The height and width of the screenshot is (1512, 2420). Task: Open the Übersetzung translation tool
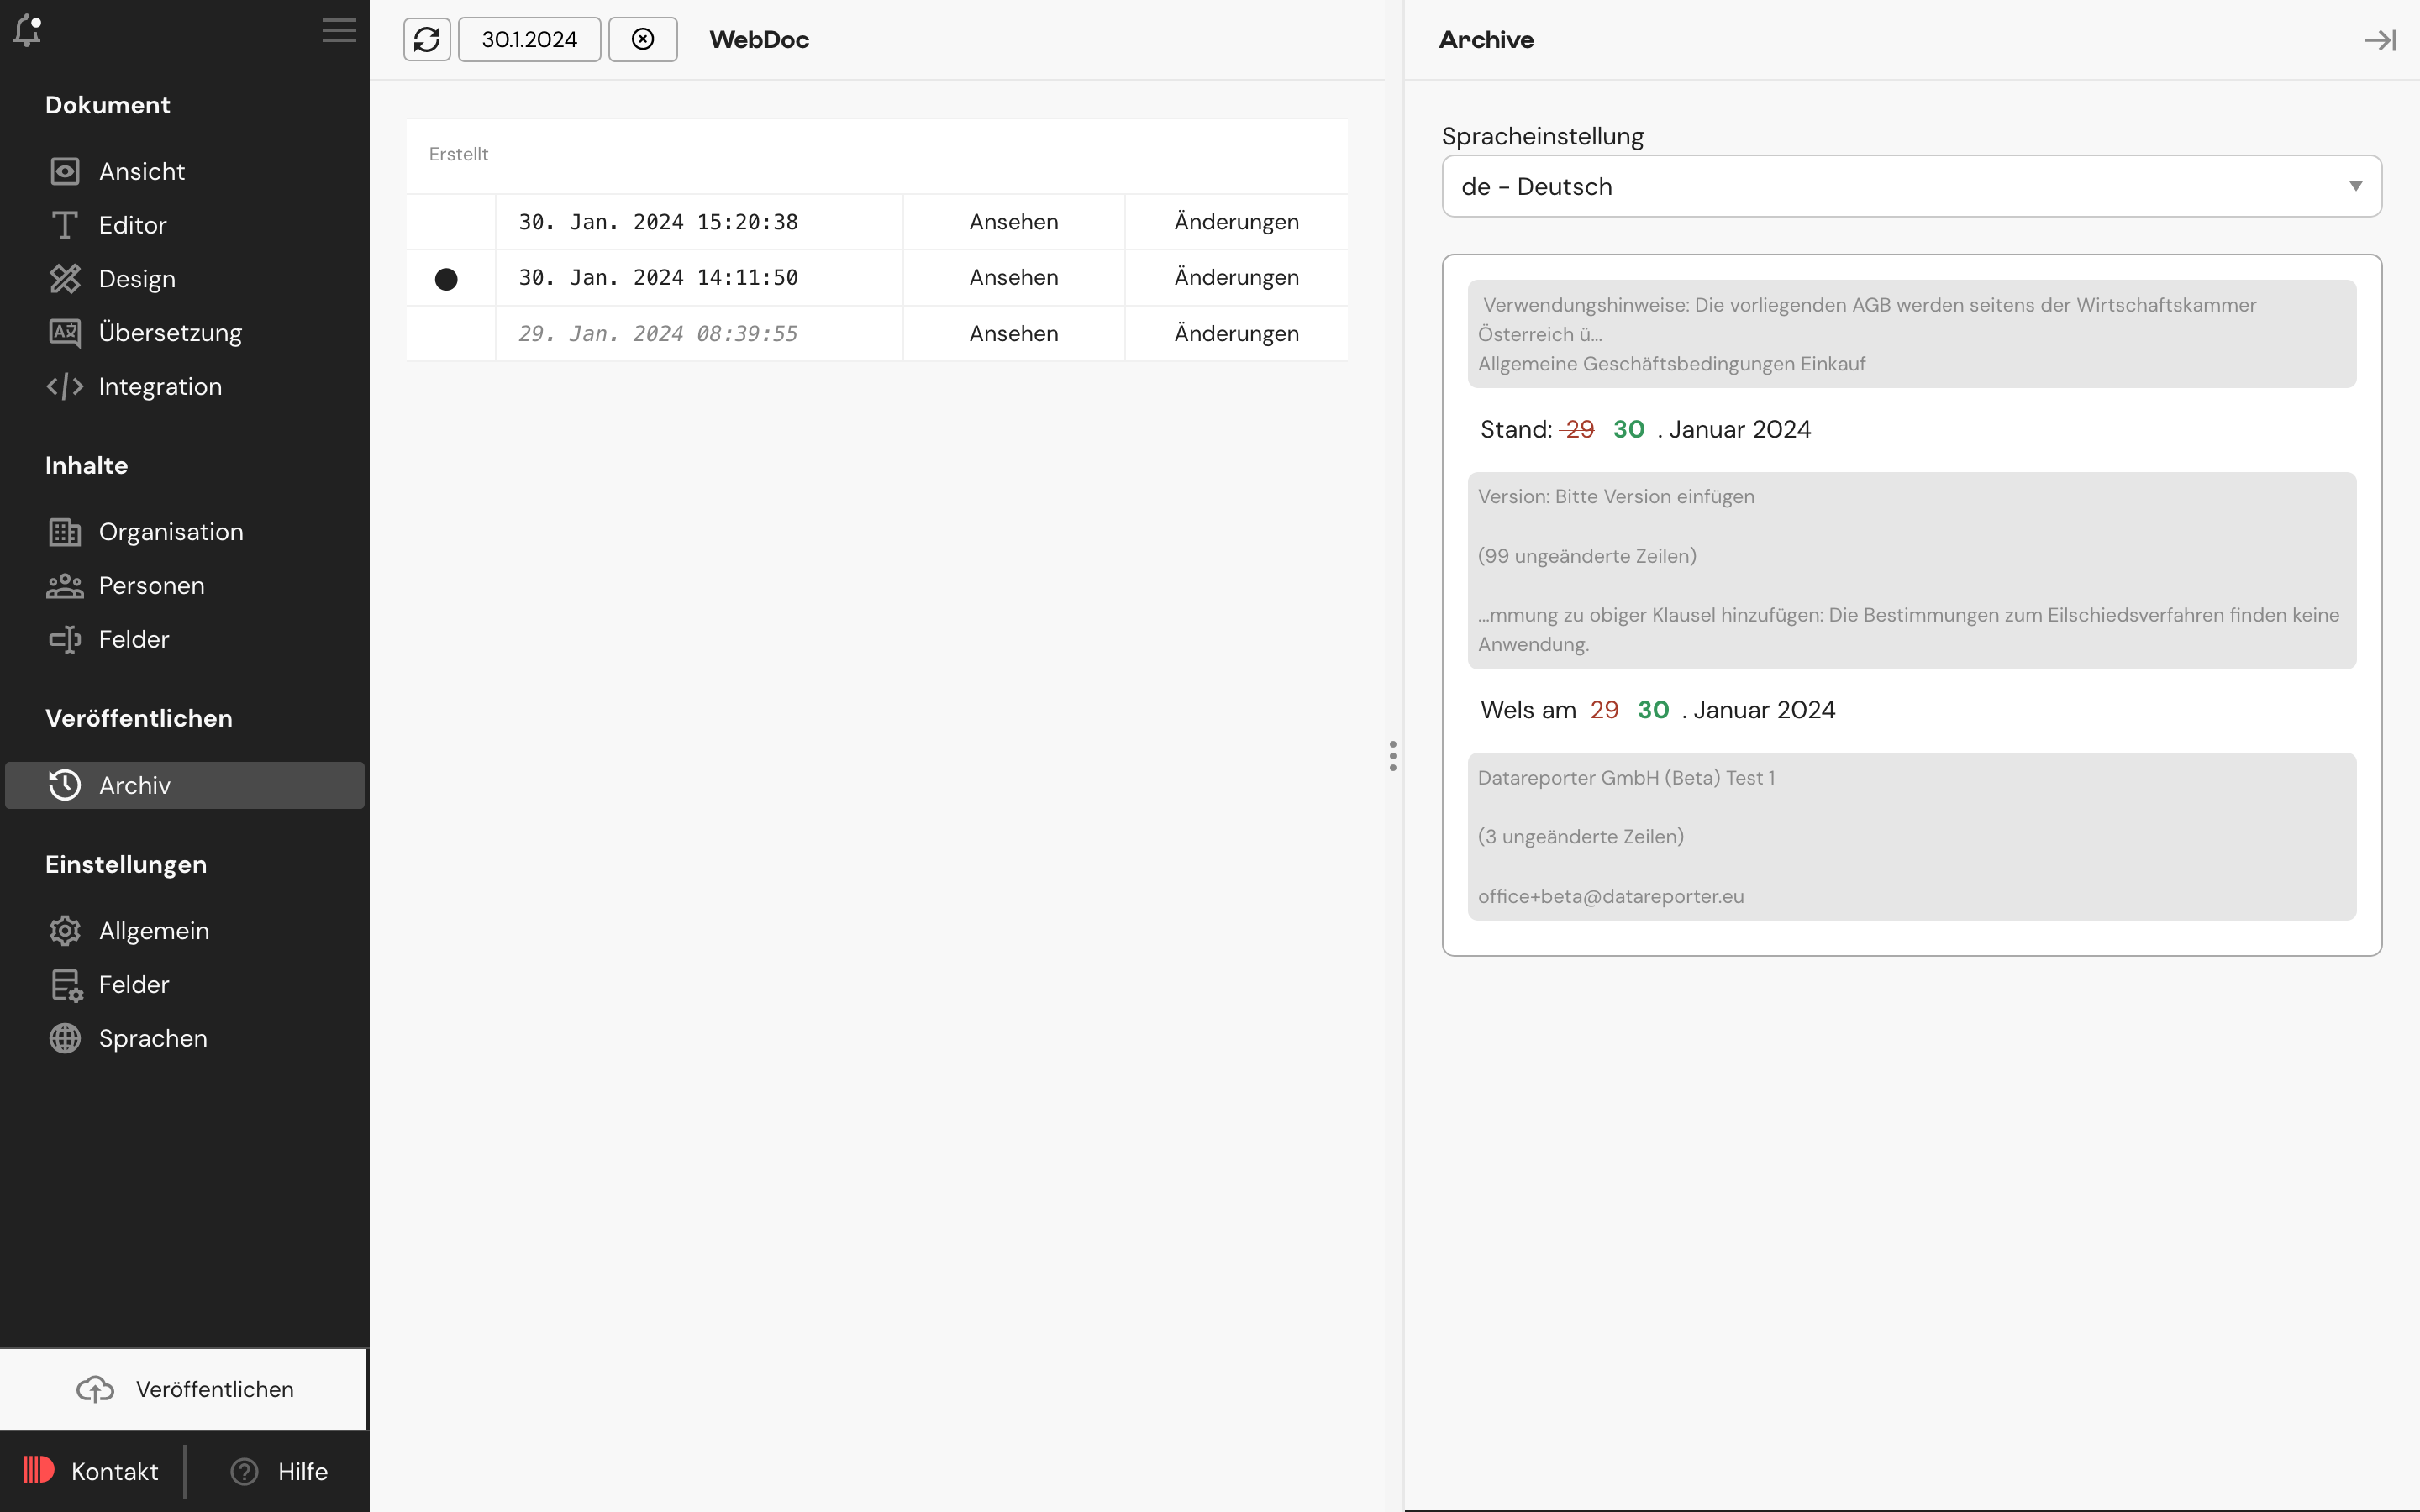point(170,333)
